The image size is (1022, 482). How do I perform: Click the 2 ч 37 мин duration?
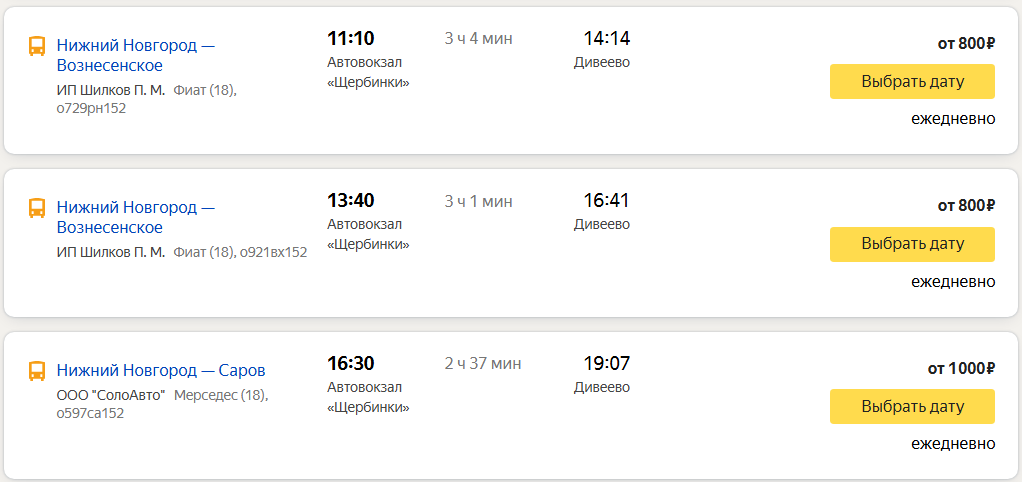click(483, 363)
